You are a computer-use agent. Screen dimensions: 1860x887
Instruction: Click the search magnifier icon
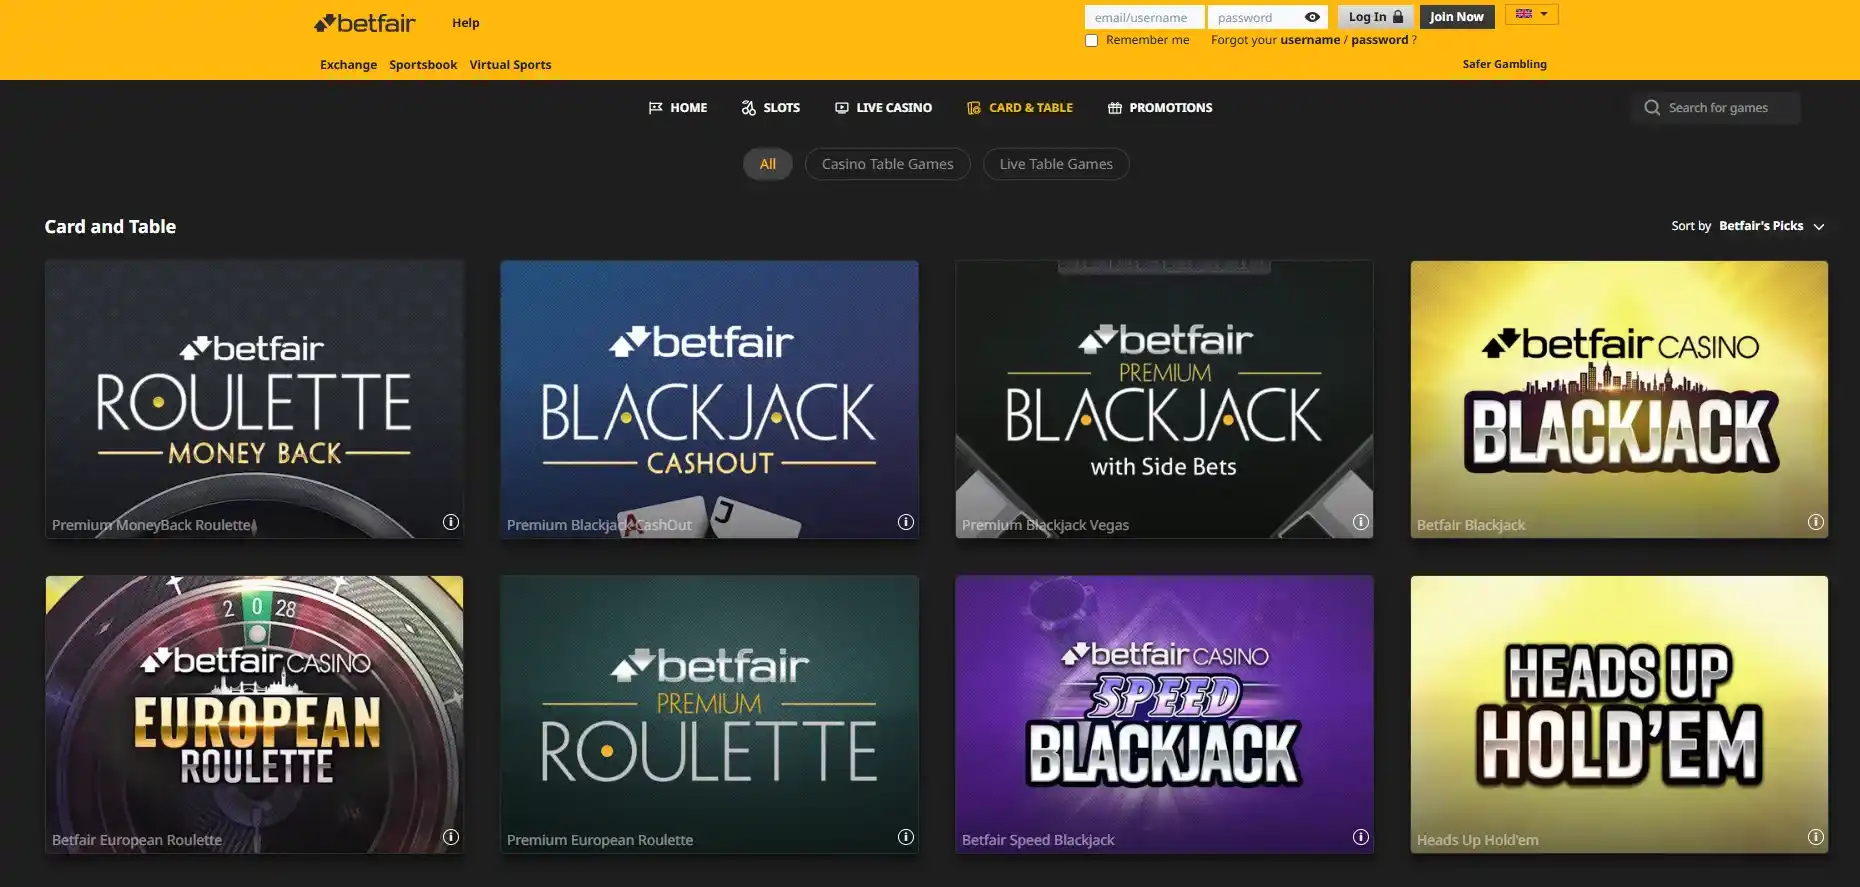(x=1652, y=108)
